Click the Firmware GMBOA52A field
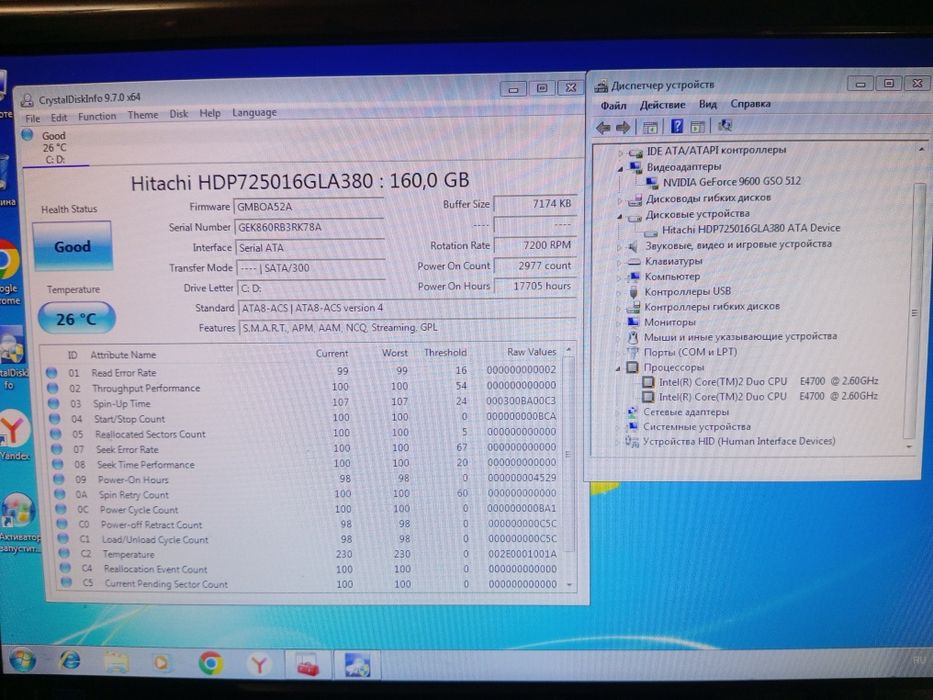933x700 pixels. point(308,207)
